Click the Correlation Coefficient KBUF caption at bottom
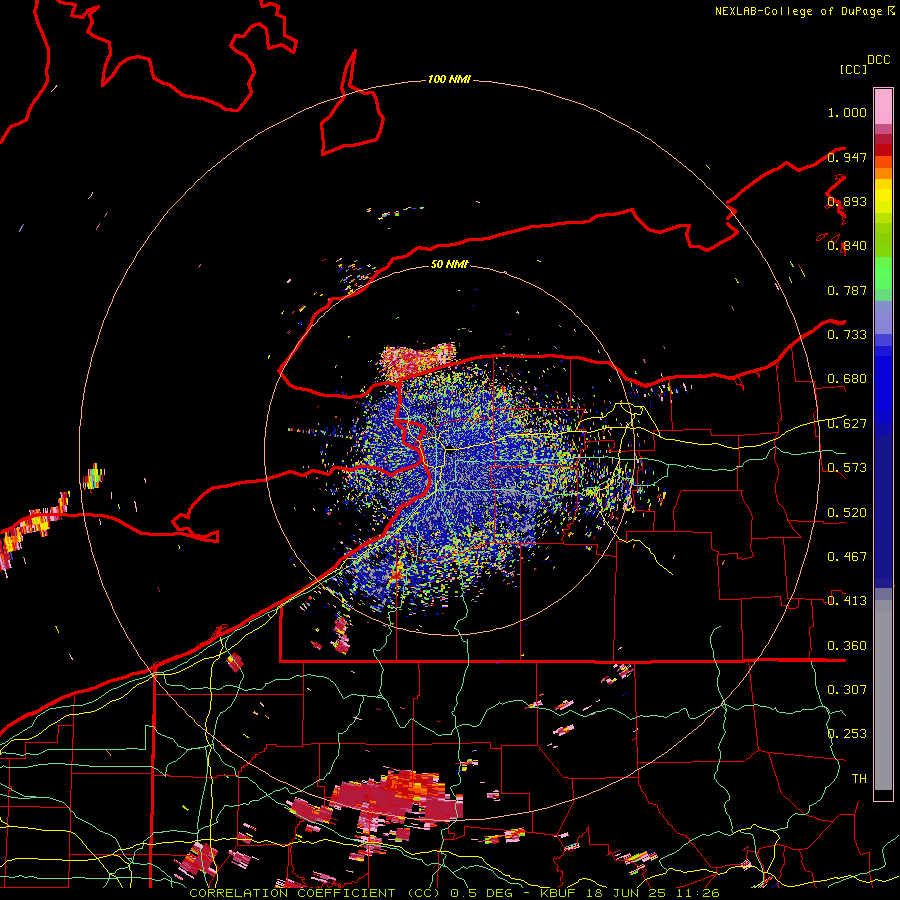The height and width of the screenshot is (900, 900). click(454, 893)
